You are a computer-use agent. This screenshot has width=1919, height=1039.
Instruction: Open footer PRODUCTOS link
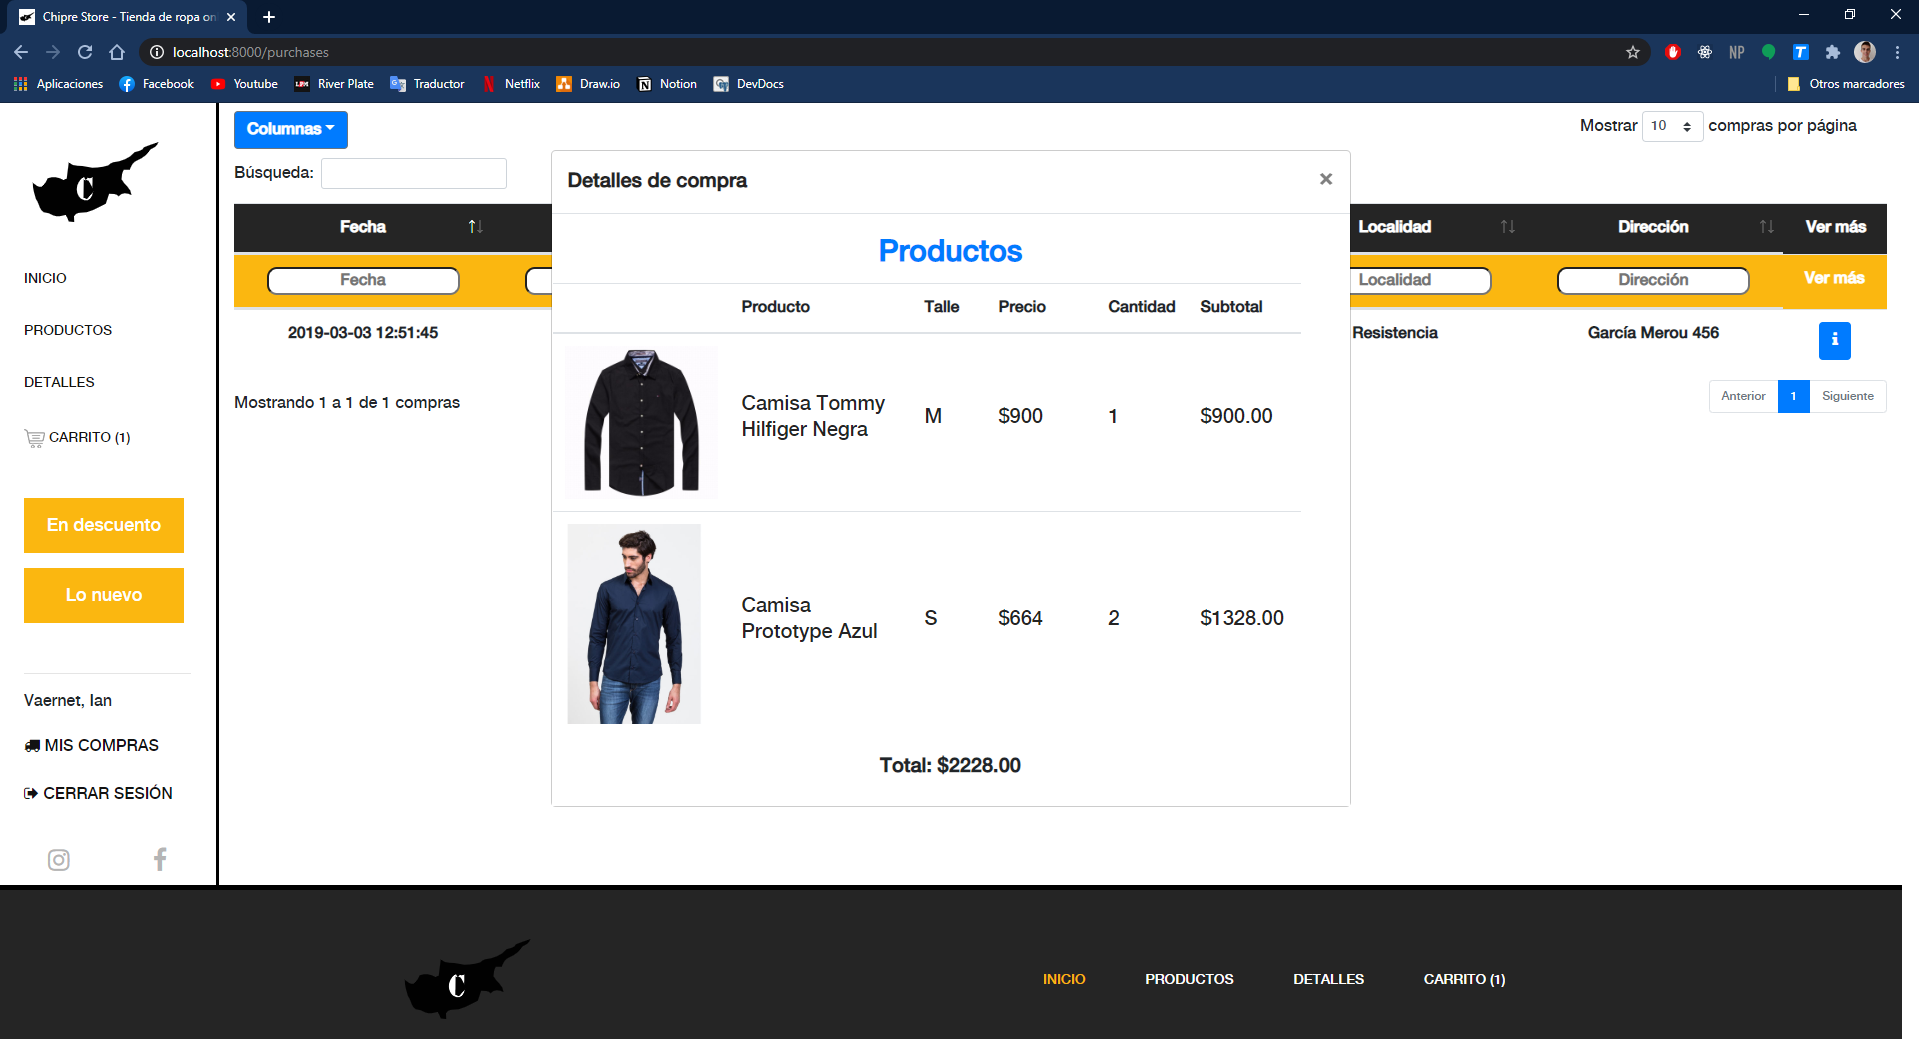tap(1189, 979)
